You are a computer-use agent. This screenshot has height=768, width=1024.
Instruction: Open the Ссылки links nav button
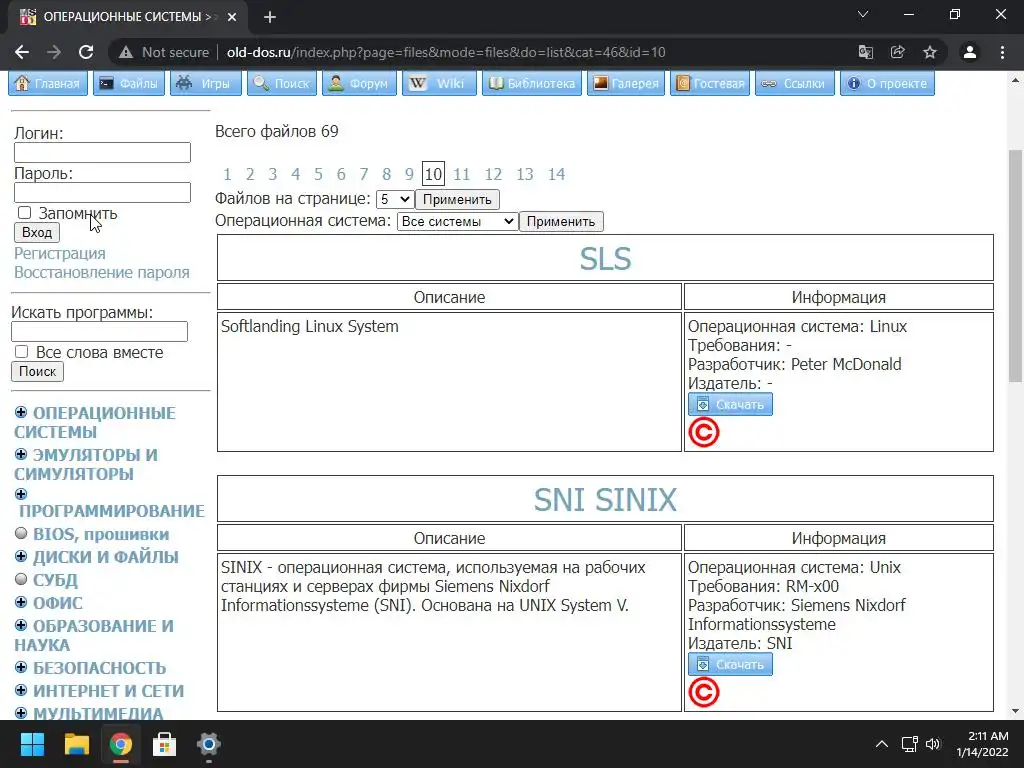(x=795, y=84)
